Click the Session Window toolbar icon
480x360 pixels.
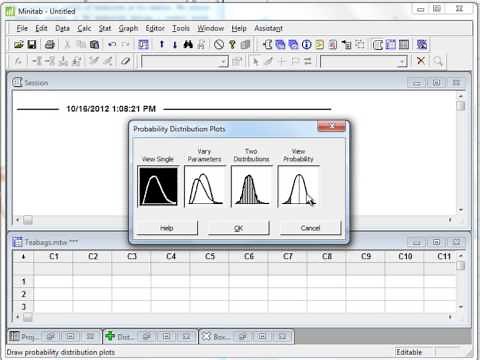[x=378, y=44]
